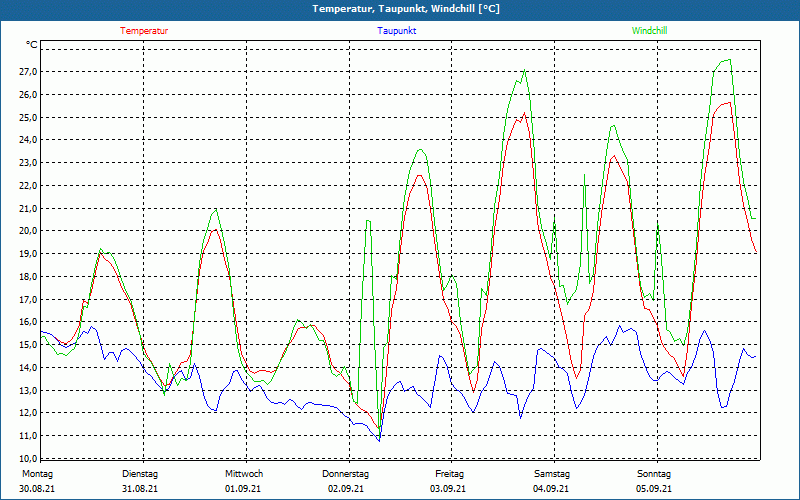The image size is (800, 500).
Task: Click the date 01.09.21
Action: 243,489
